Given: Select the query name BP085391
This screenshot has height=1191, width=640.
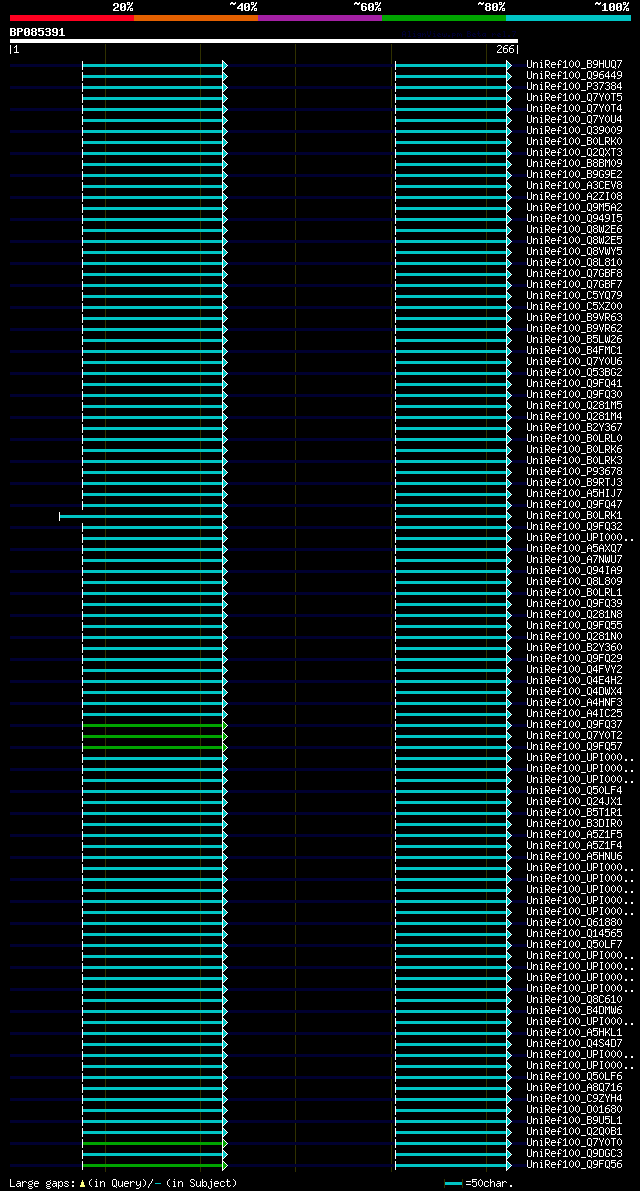Looking at the screenshot, I should pos(37,32).
